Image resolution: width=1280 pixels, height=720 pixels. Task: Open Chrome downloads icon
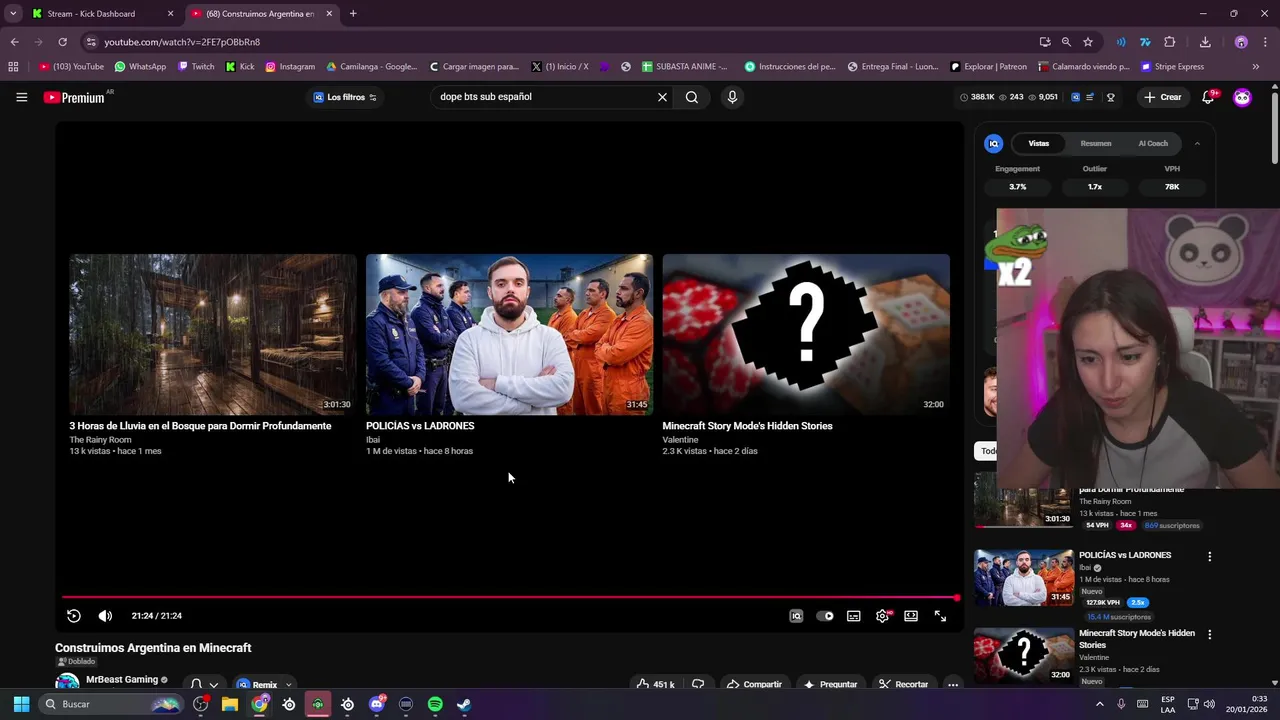1205,42
